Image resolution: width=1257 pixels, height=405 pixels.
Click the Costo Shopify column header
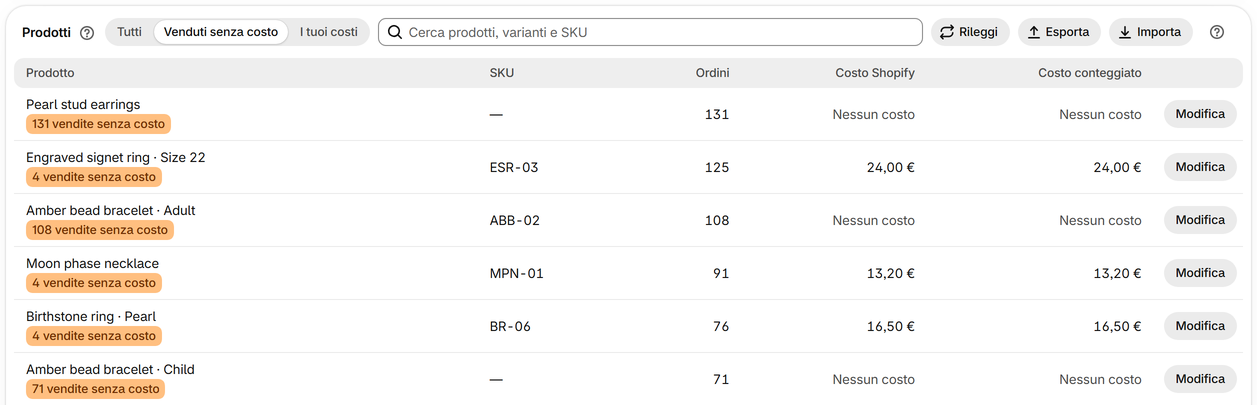(x=875, y=73)
